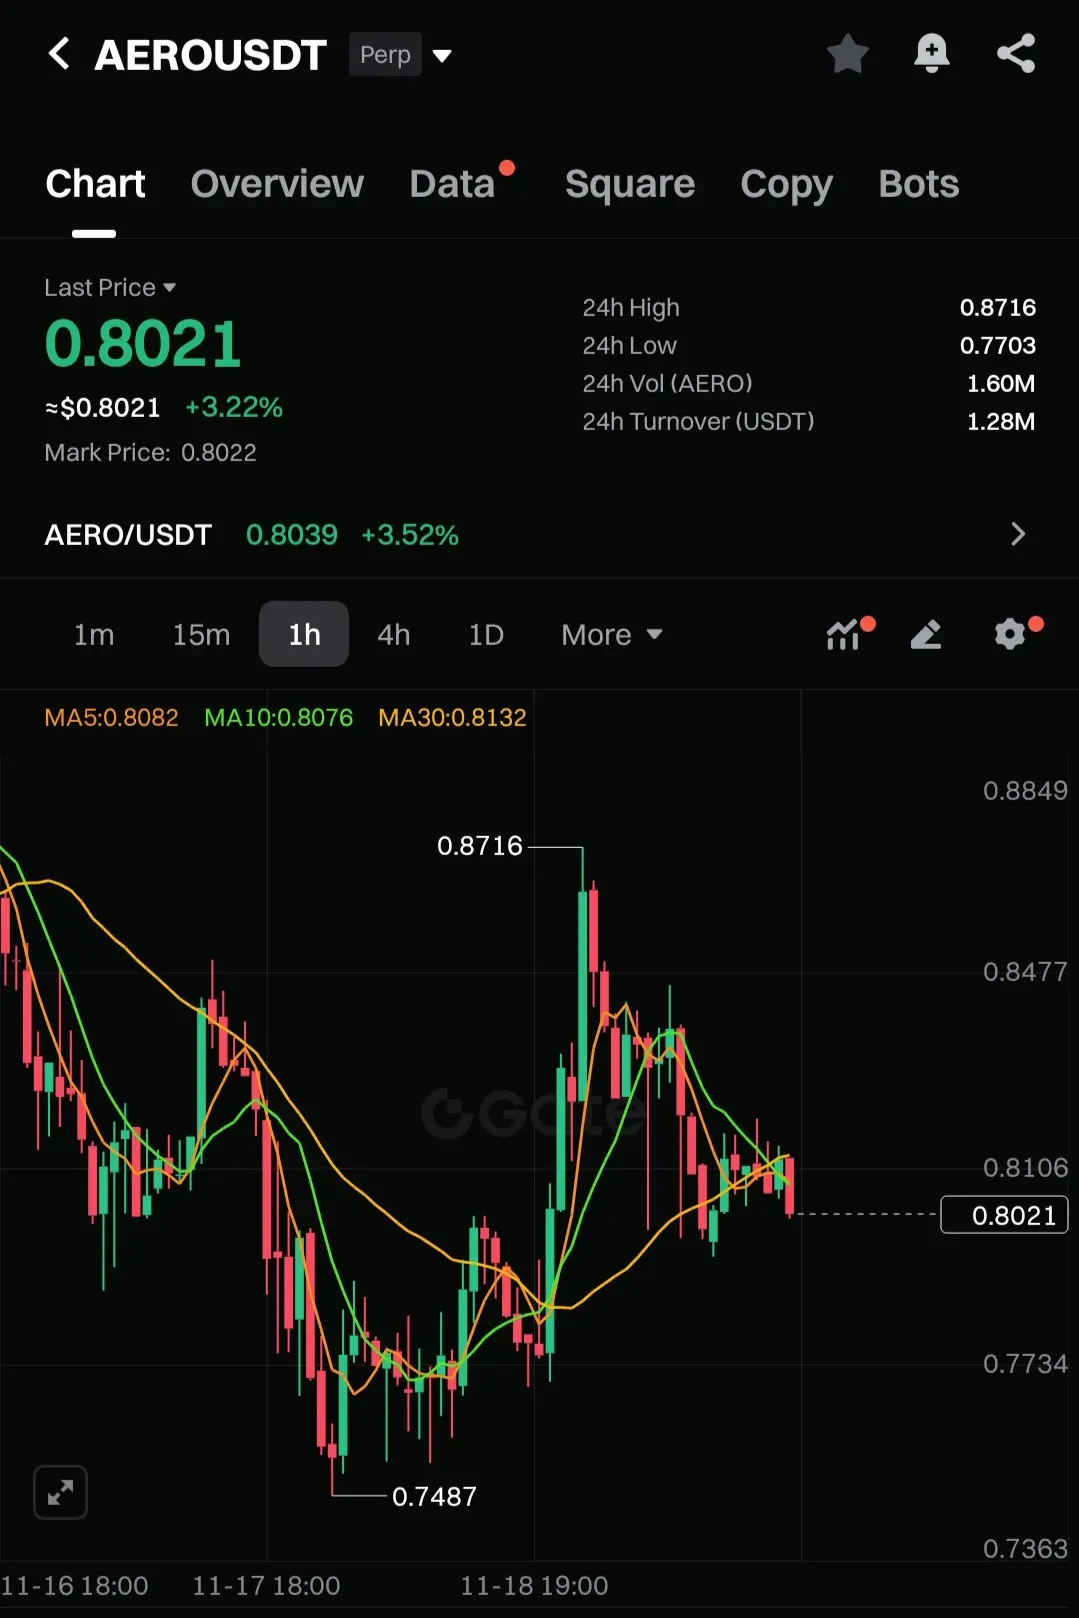Screen dimensions: 1079x1618
Task: Tap the large 0.8021 last price
Action: [143, 344]
